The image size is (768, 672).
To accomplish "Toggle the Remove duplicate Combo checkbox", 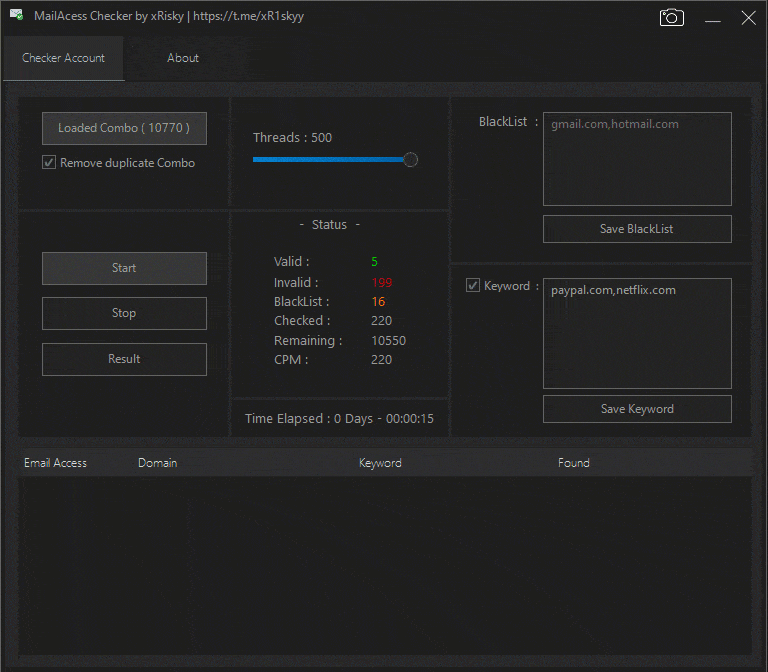I will pos(49,163).
